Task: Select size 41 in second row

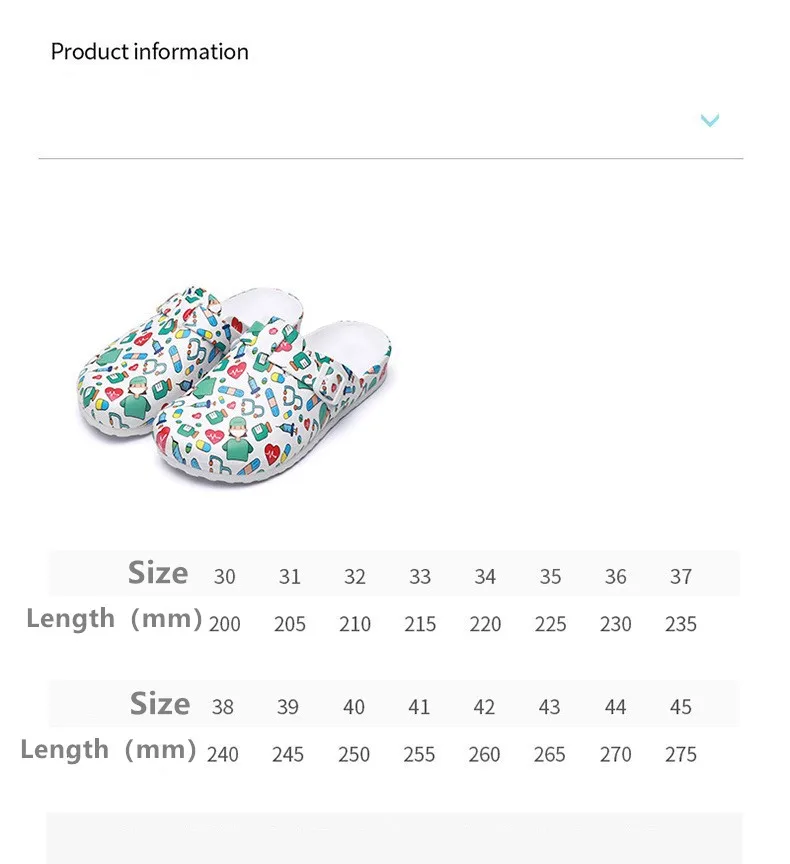Action: pos(419,706)
